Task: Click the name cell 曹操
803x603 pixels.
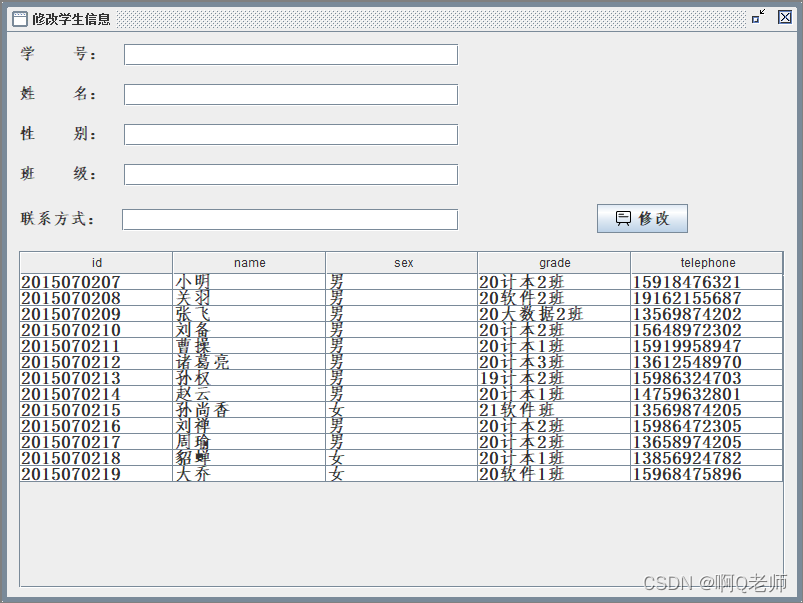Action: [x=249, y=346]
